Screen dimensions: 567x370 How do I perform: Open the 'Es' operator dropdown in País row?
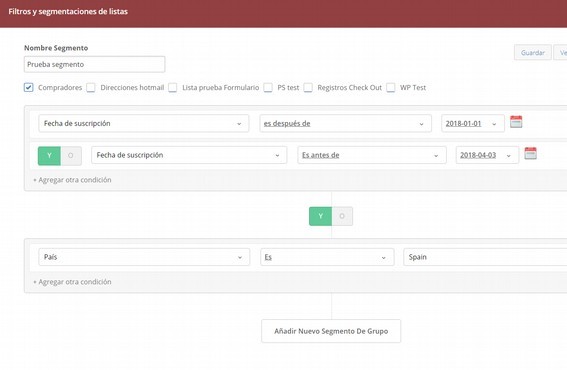coord(327,257)
